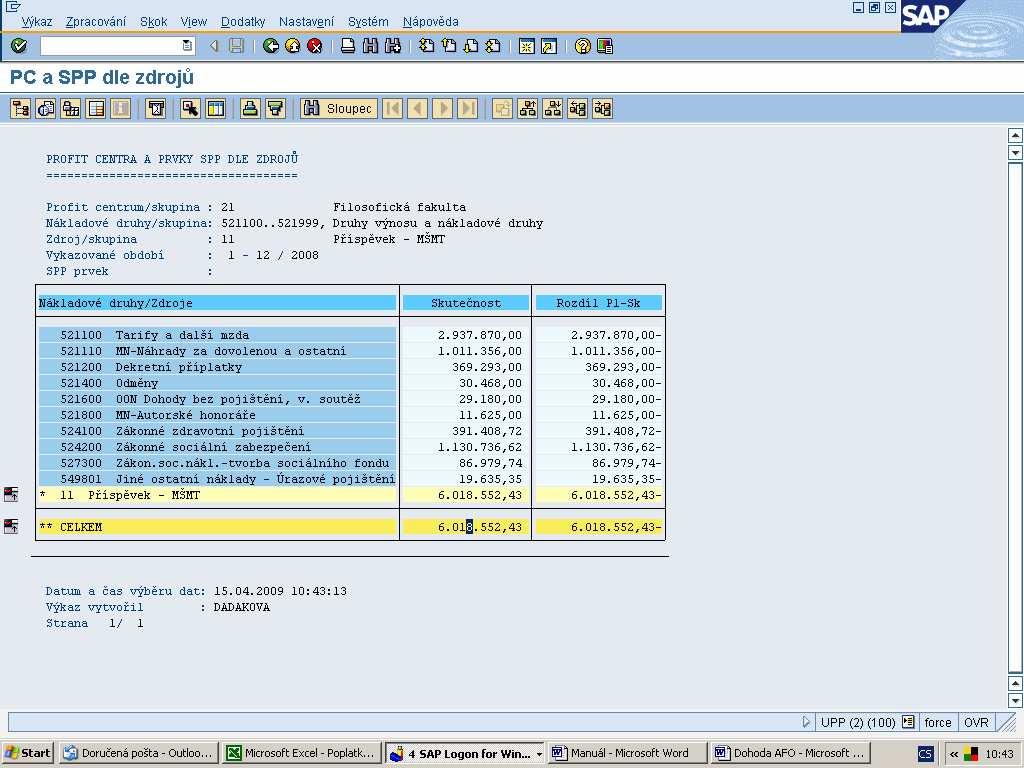Click the Rozdíl Pl-Sk column header

point(598,303)
